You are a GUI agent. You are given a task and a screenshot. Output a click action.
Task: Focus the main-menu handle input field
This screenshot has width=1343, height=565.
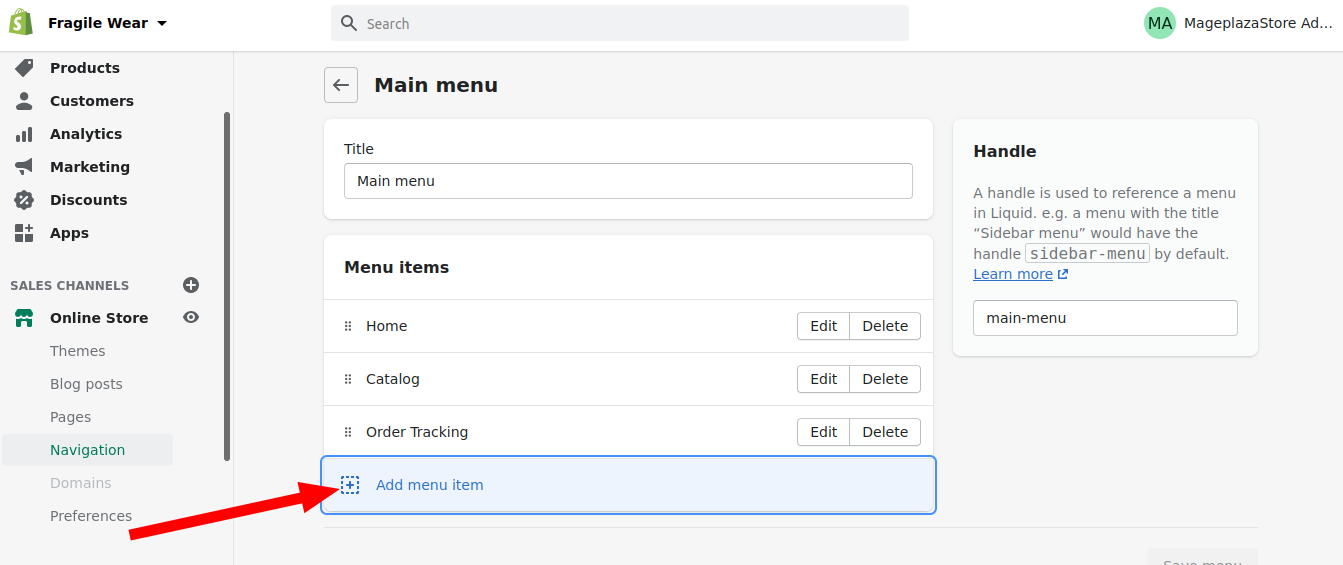click(x=1105, y=318)
